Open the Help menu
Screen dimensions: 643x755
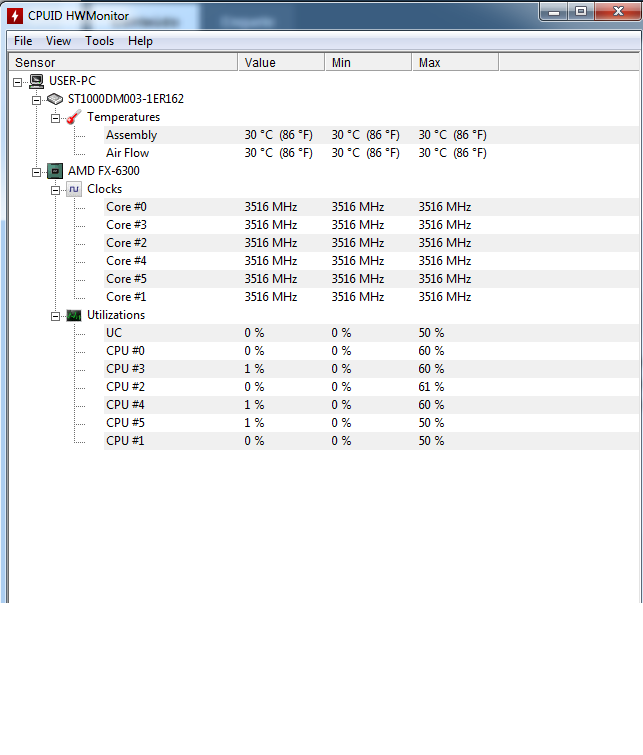point(140,41)
